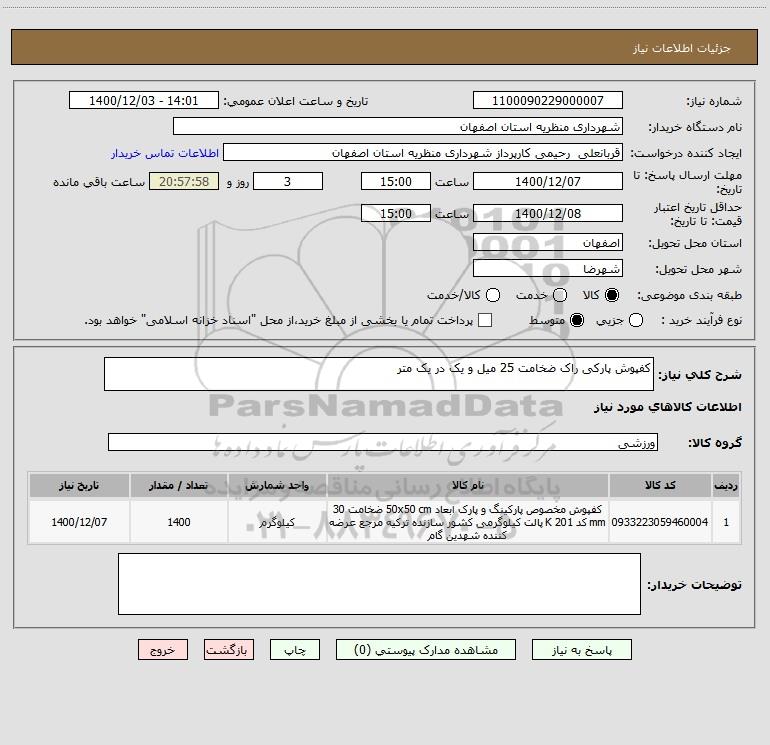Screen dimensions: 770x745
Task: Click product code 0933223059460004 cell
Action: [660, 522]
